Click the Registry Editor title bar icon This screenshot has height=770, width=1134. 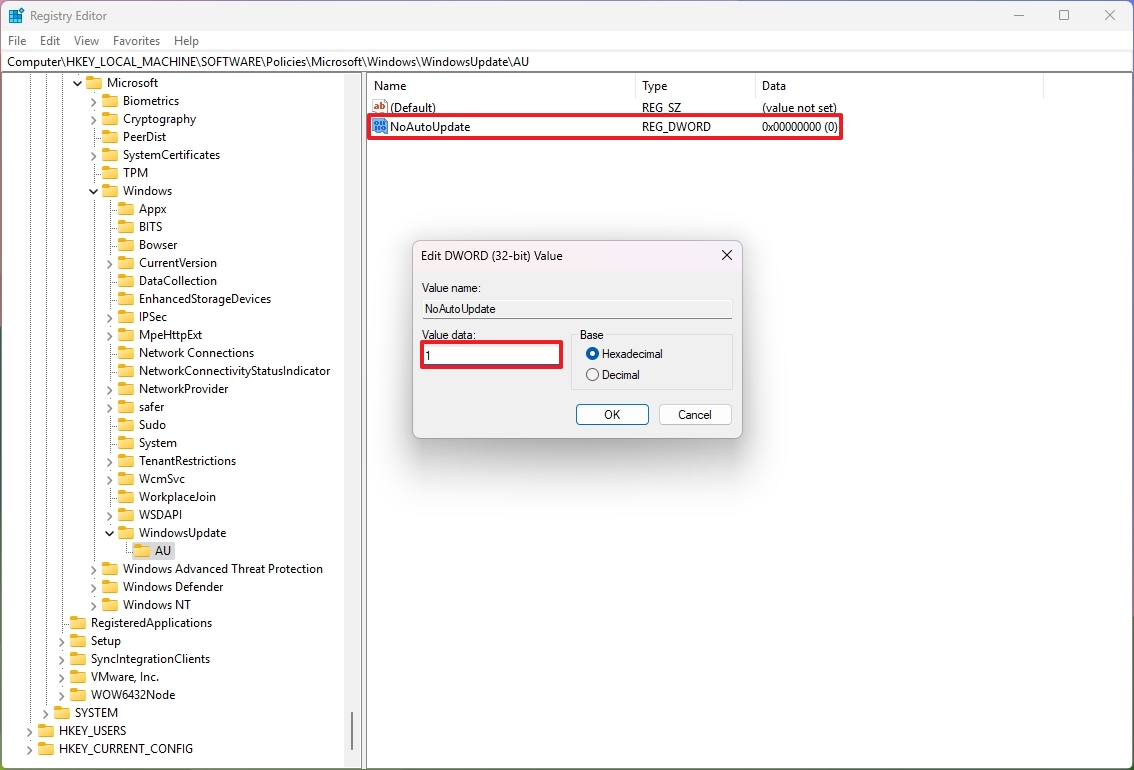(15, 15)
